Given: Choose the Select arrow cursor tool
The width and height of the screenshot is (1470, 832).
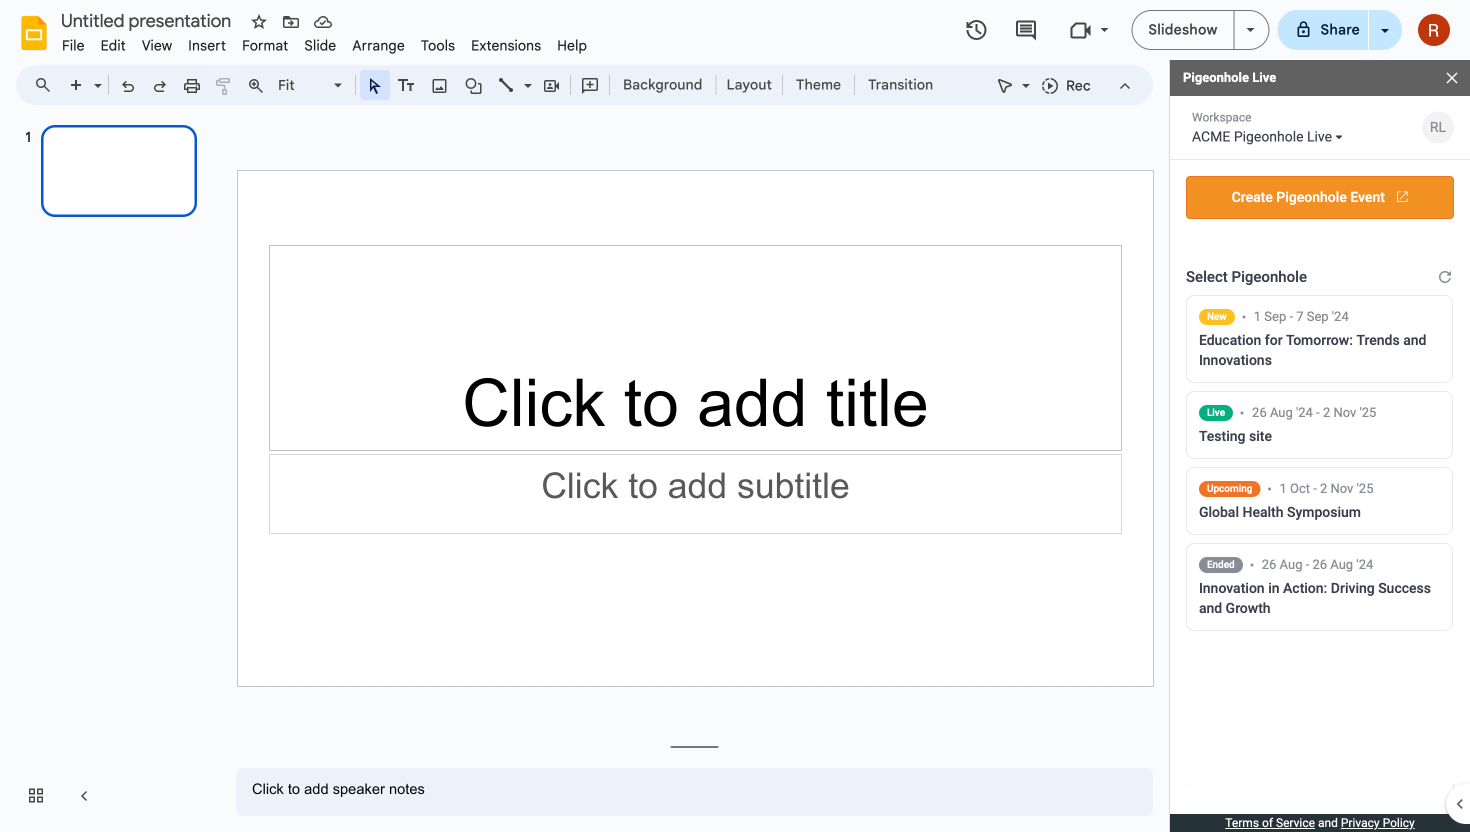Looking at the screenshot, I should (374, 86).
